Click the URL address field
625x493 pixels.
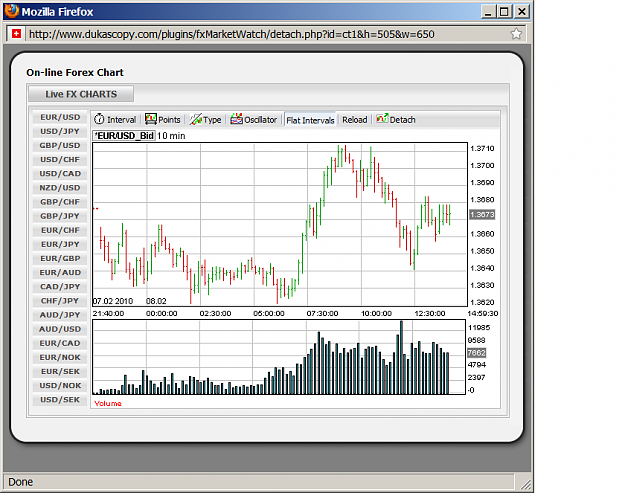click(x=268, y=34)
